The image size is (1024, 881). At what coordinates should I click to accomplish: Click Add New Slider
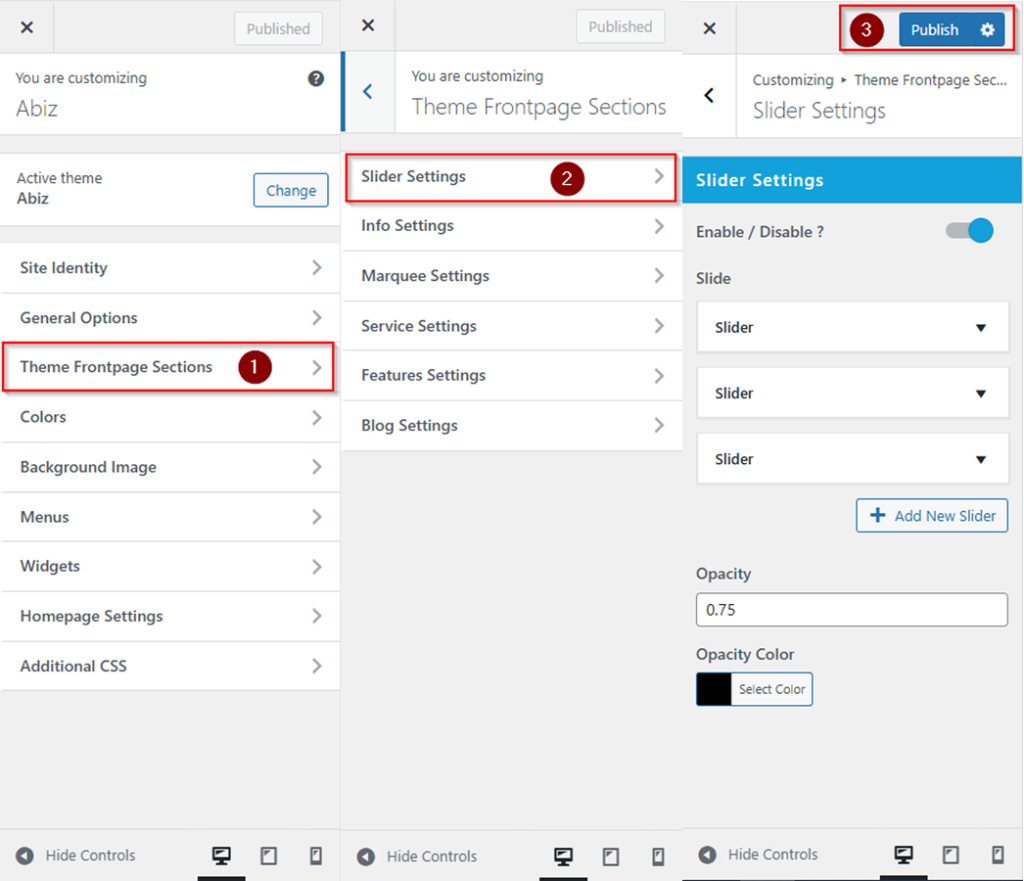[x=931, y=515]
